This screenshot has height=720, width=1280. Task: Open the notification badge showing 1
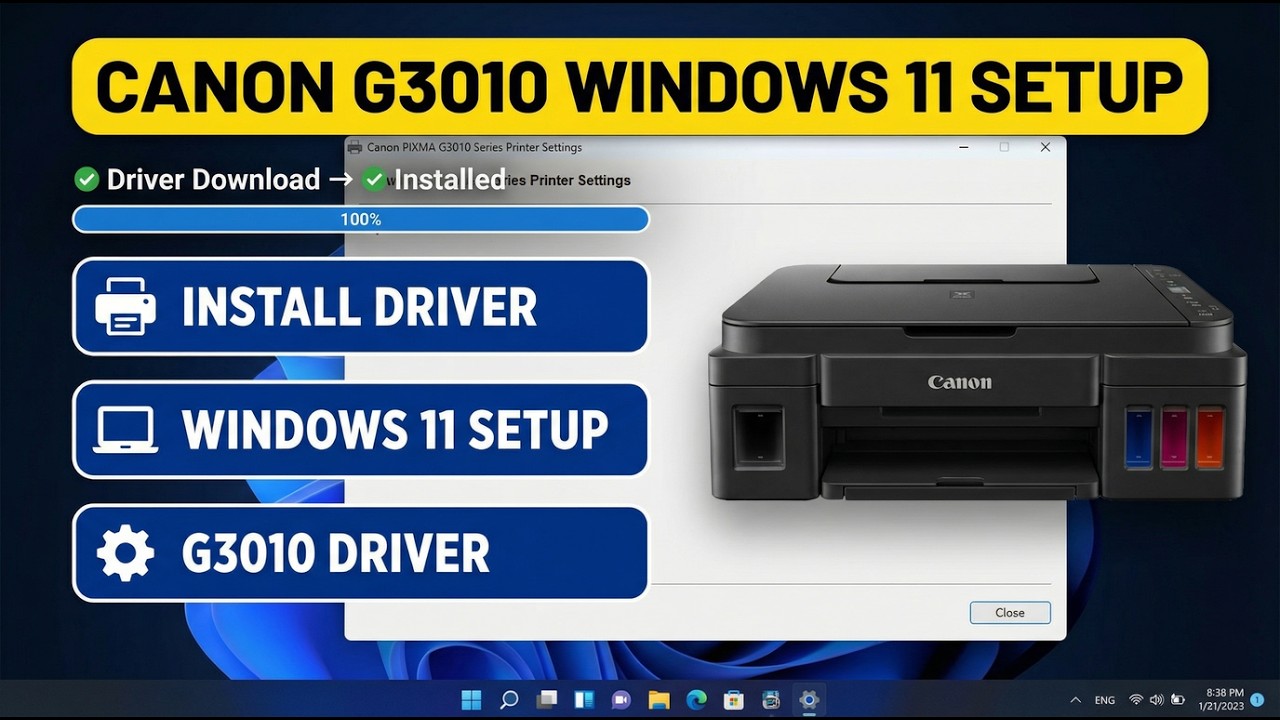(x=1258, y=700)
